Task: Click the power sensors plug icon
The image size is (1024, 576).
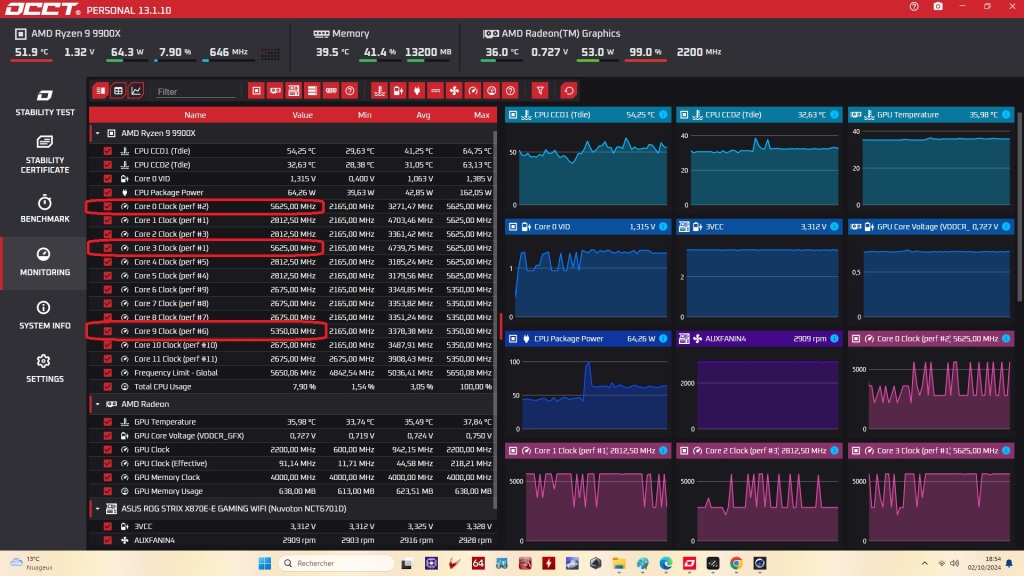Action: tap(417, 90)
